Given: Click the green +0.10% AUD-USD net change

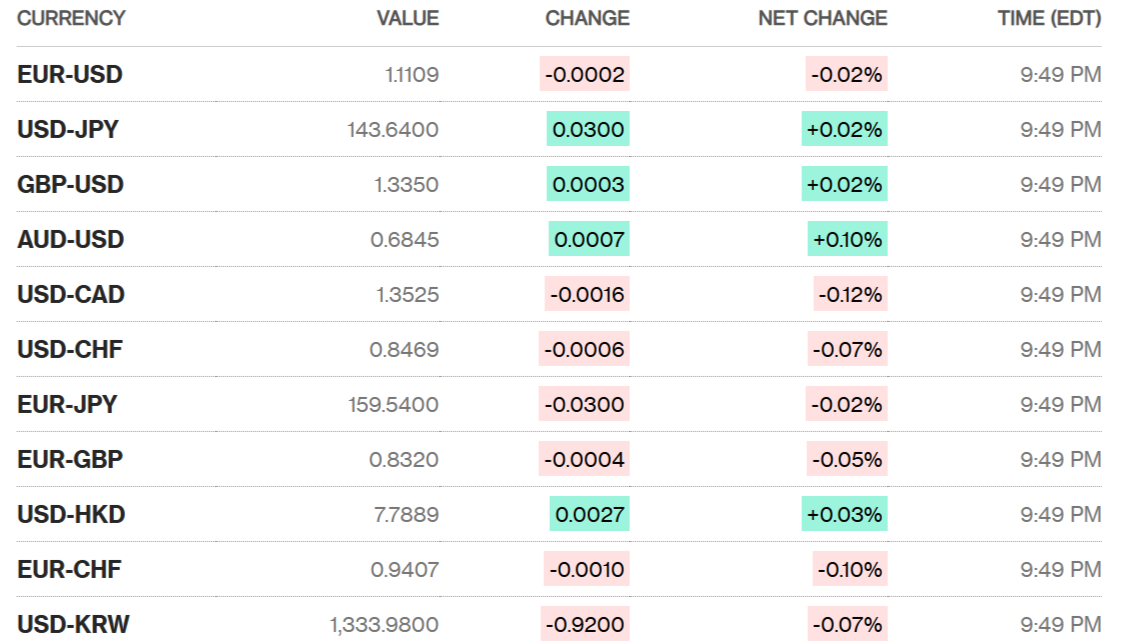Looking at the screenshot, I should click(846, 240).
